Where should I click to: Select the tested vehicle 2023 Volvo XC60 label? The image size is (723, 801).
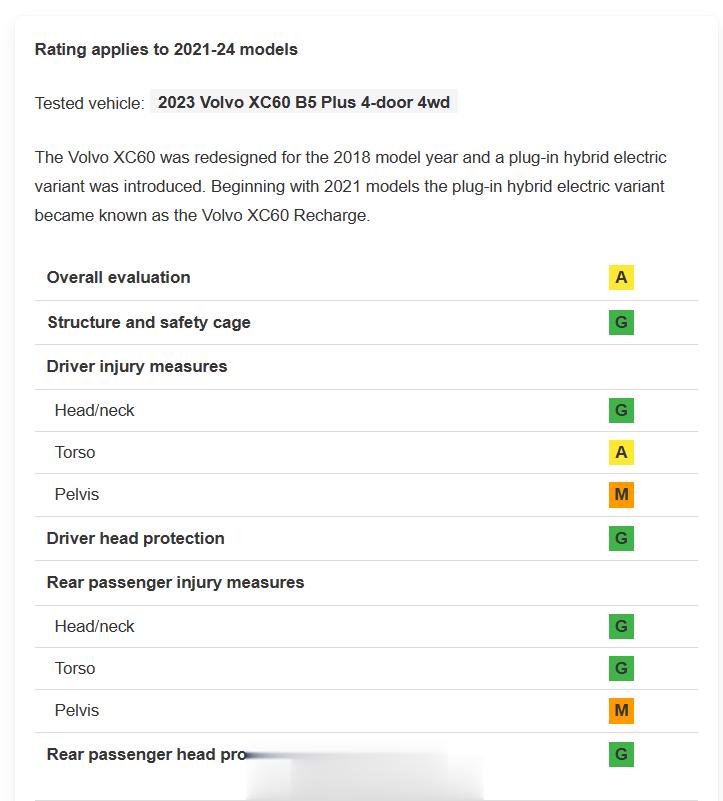pyautogui.click(x=304, y=102)
